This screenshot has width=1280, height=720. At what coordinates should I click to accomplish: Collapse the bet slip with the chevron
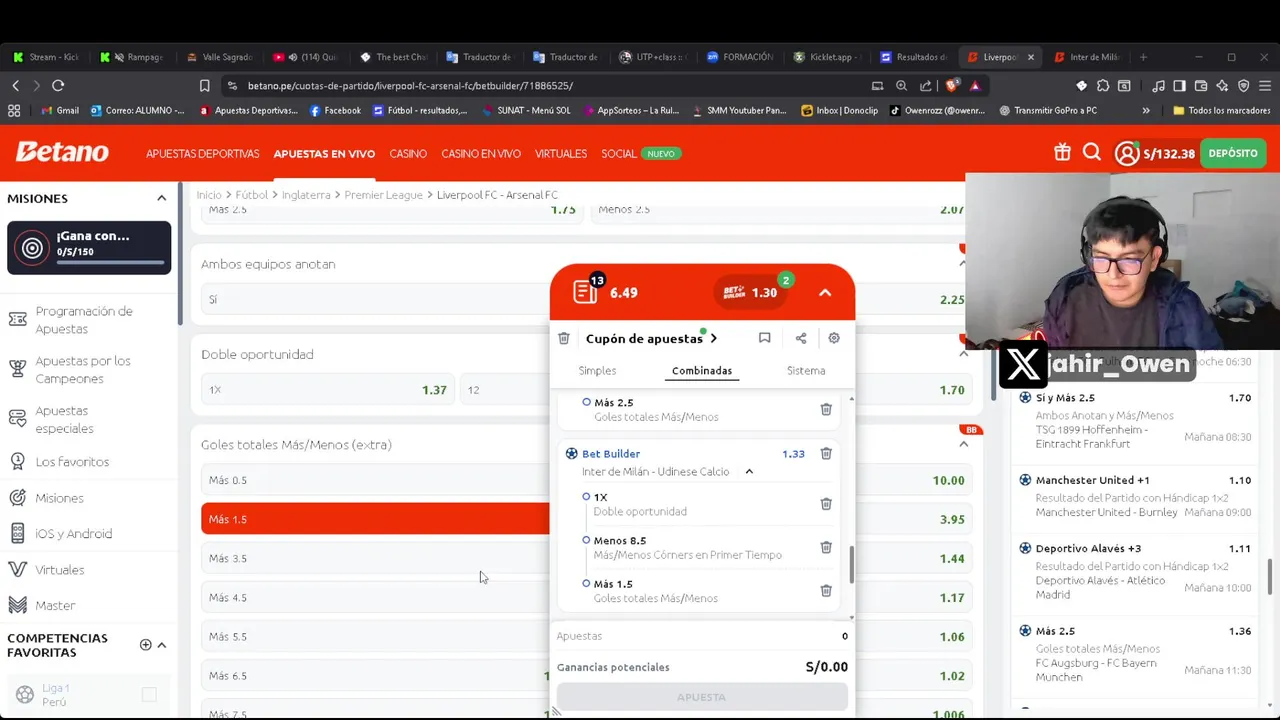(825, 293)
